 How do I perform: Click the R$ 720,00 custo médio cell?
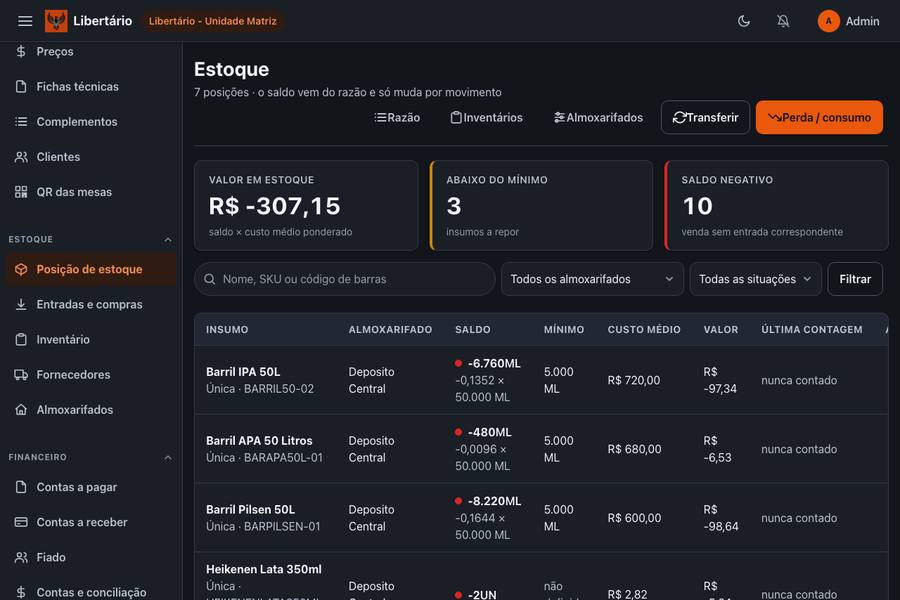coord(634,380)
